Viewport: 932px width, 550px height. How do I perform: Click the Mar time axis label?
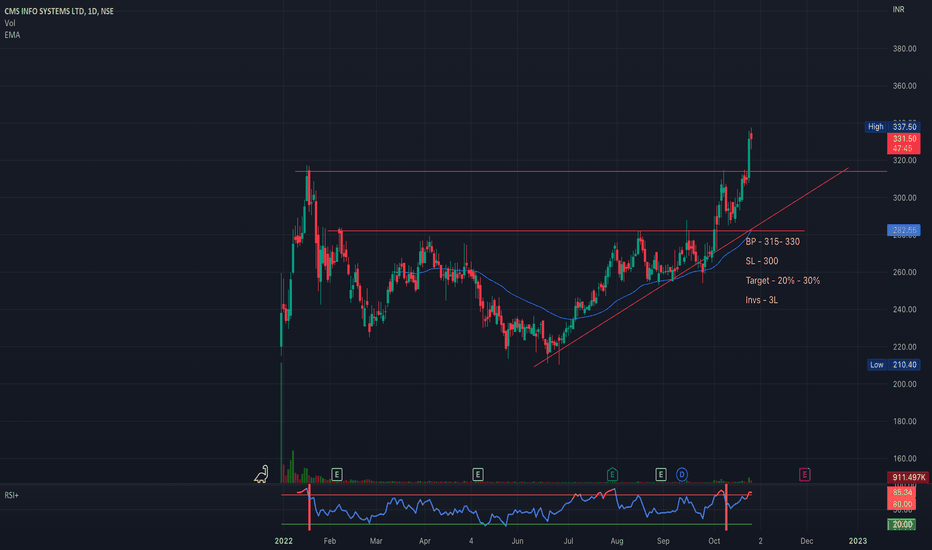(x=376, y=541)
